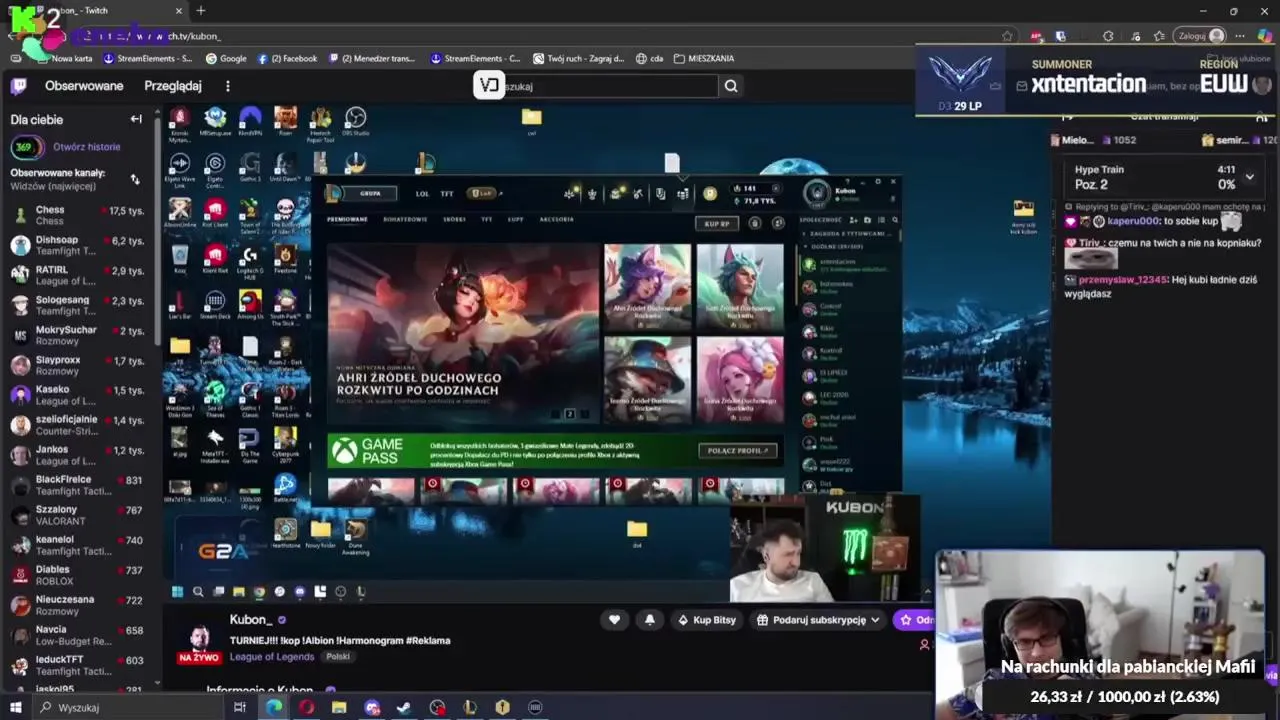This screenshot has height=720, width=1280.
Task: Select LOL tab in League client
Action: [x=422, y=194]
